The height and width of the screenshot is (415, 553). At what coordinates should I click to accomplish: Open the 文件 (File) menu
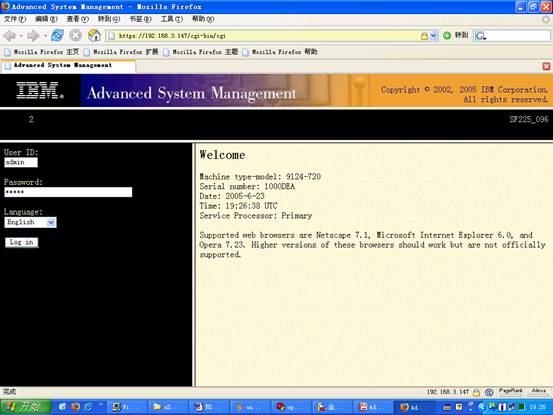pos(15,19)
